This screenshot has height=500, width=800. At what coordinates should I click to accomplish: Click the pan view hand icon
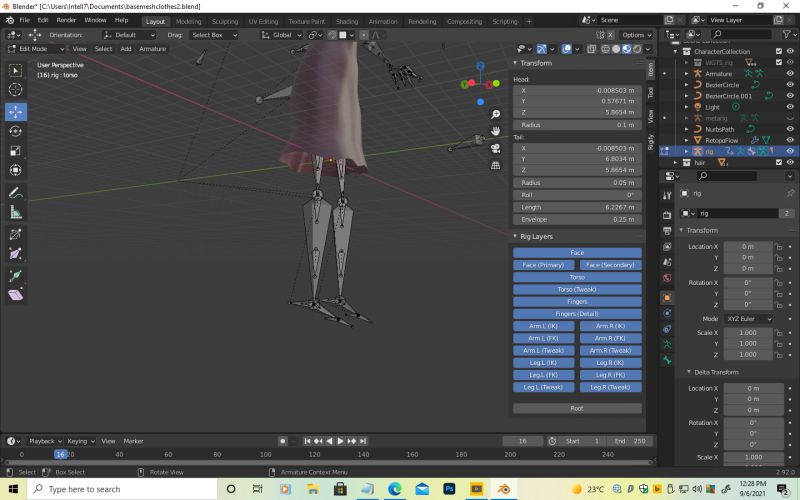495,131
